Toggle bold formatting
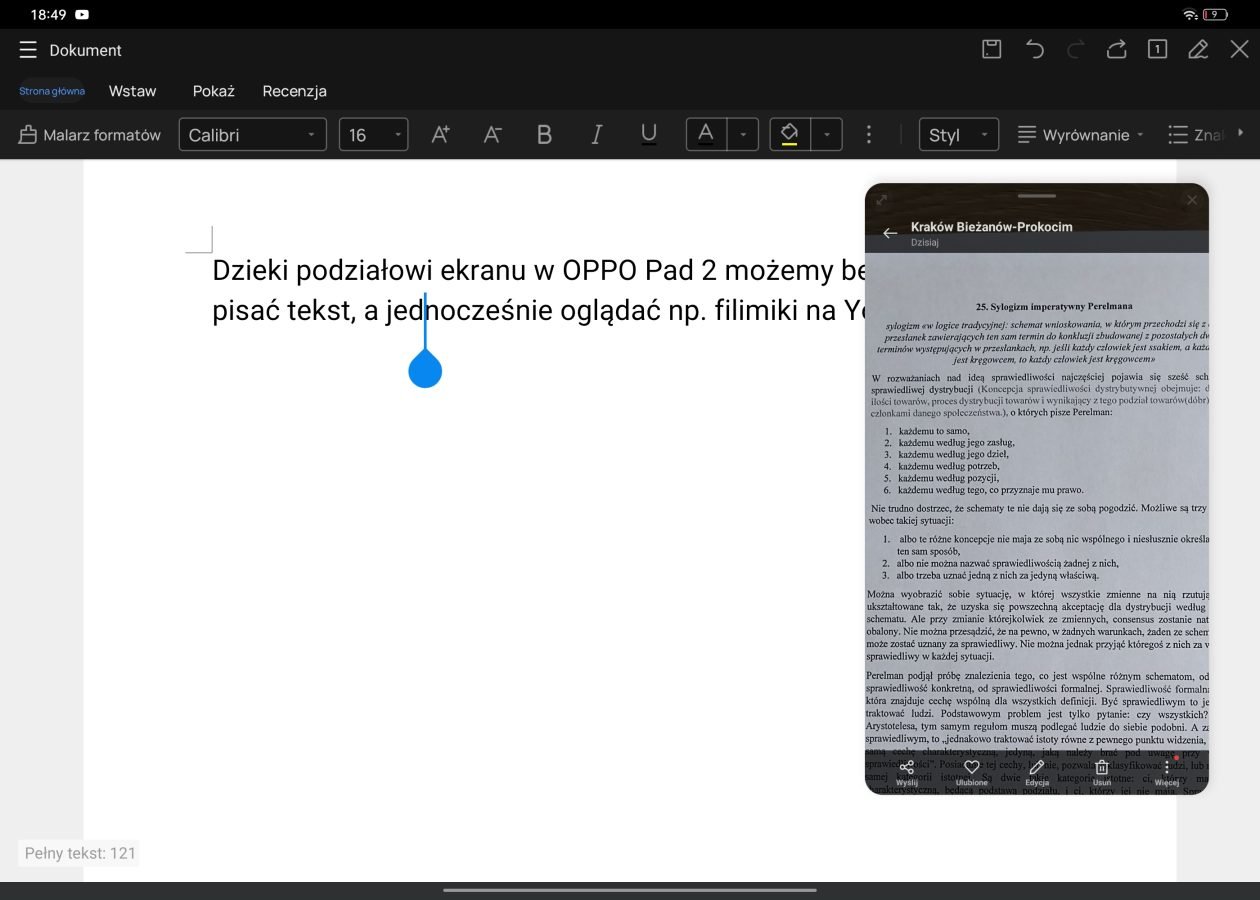The width and height of the screenshot is (1260, 900). [544, 135]
